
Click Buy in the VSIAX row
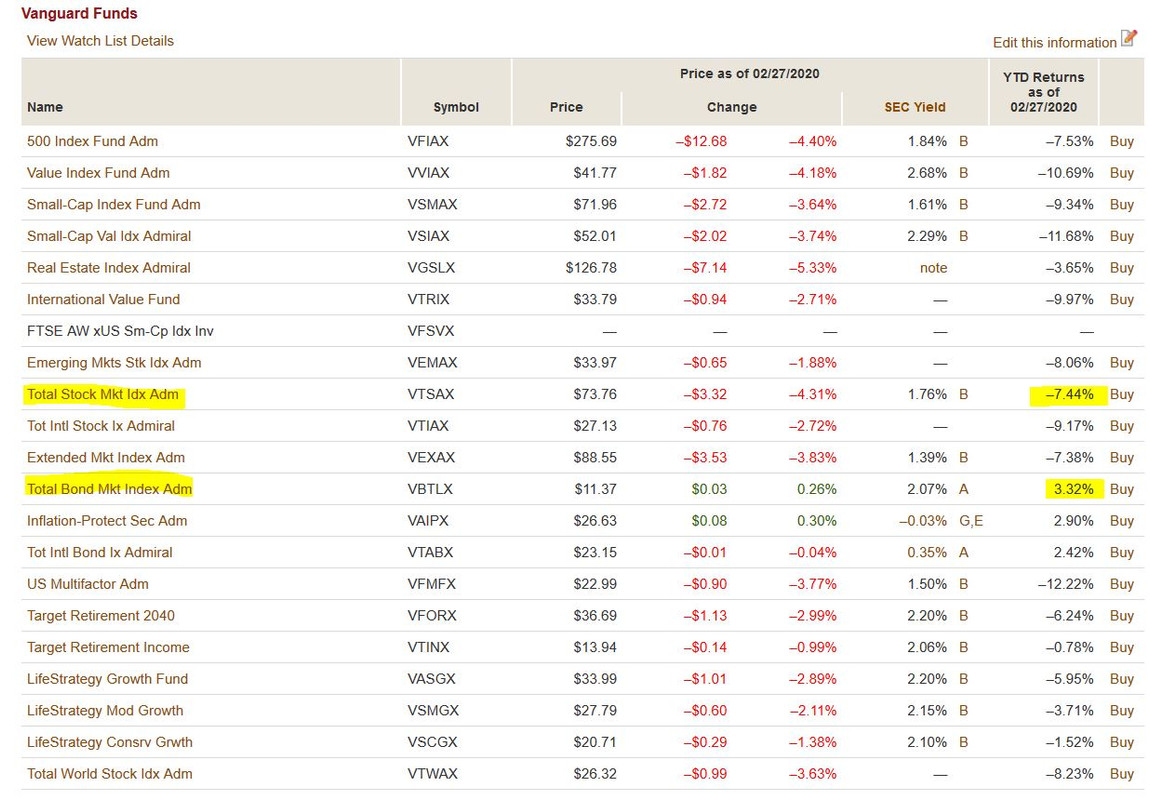(1121, 235)
